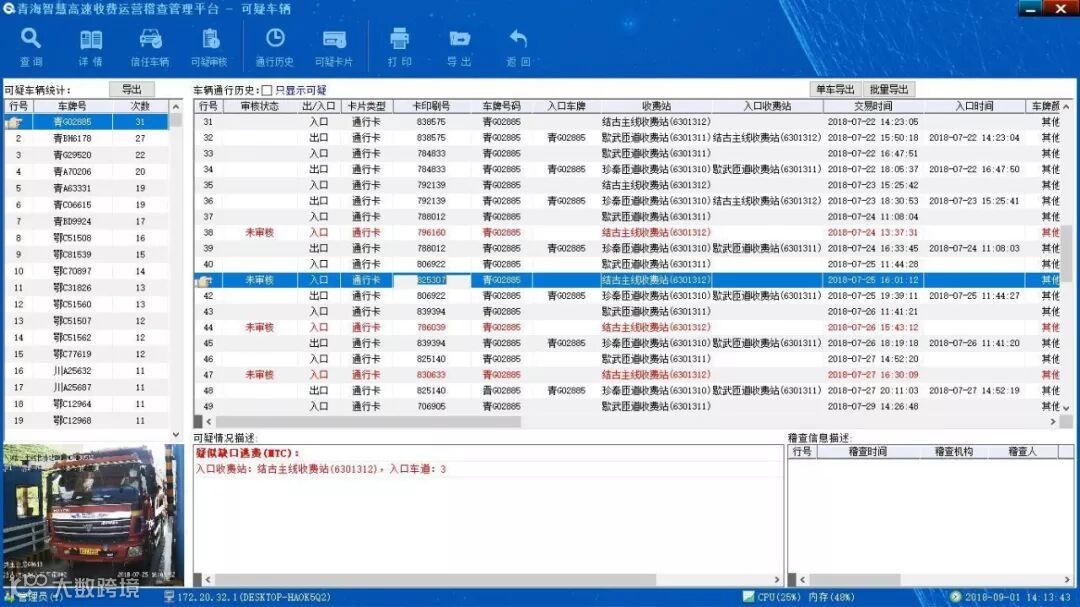Select vehicle row 鄂C51508
This screenshot has width=1080, height=607.
pyautogui.click(x=86, y=238)
